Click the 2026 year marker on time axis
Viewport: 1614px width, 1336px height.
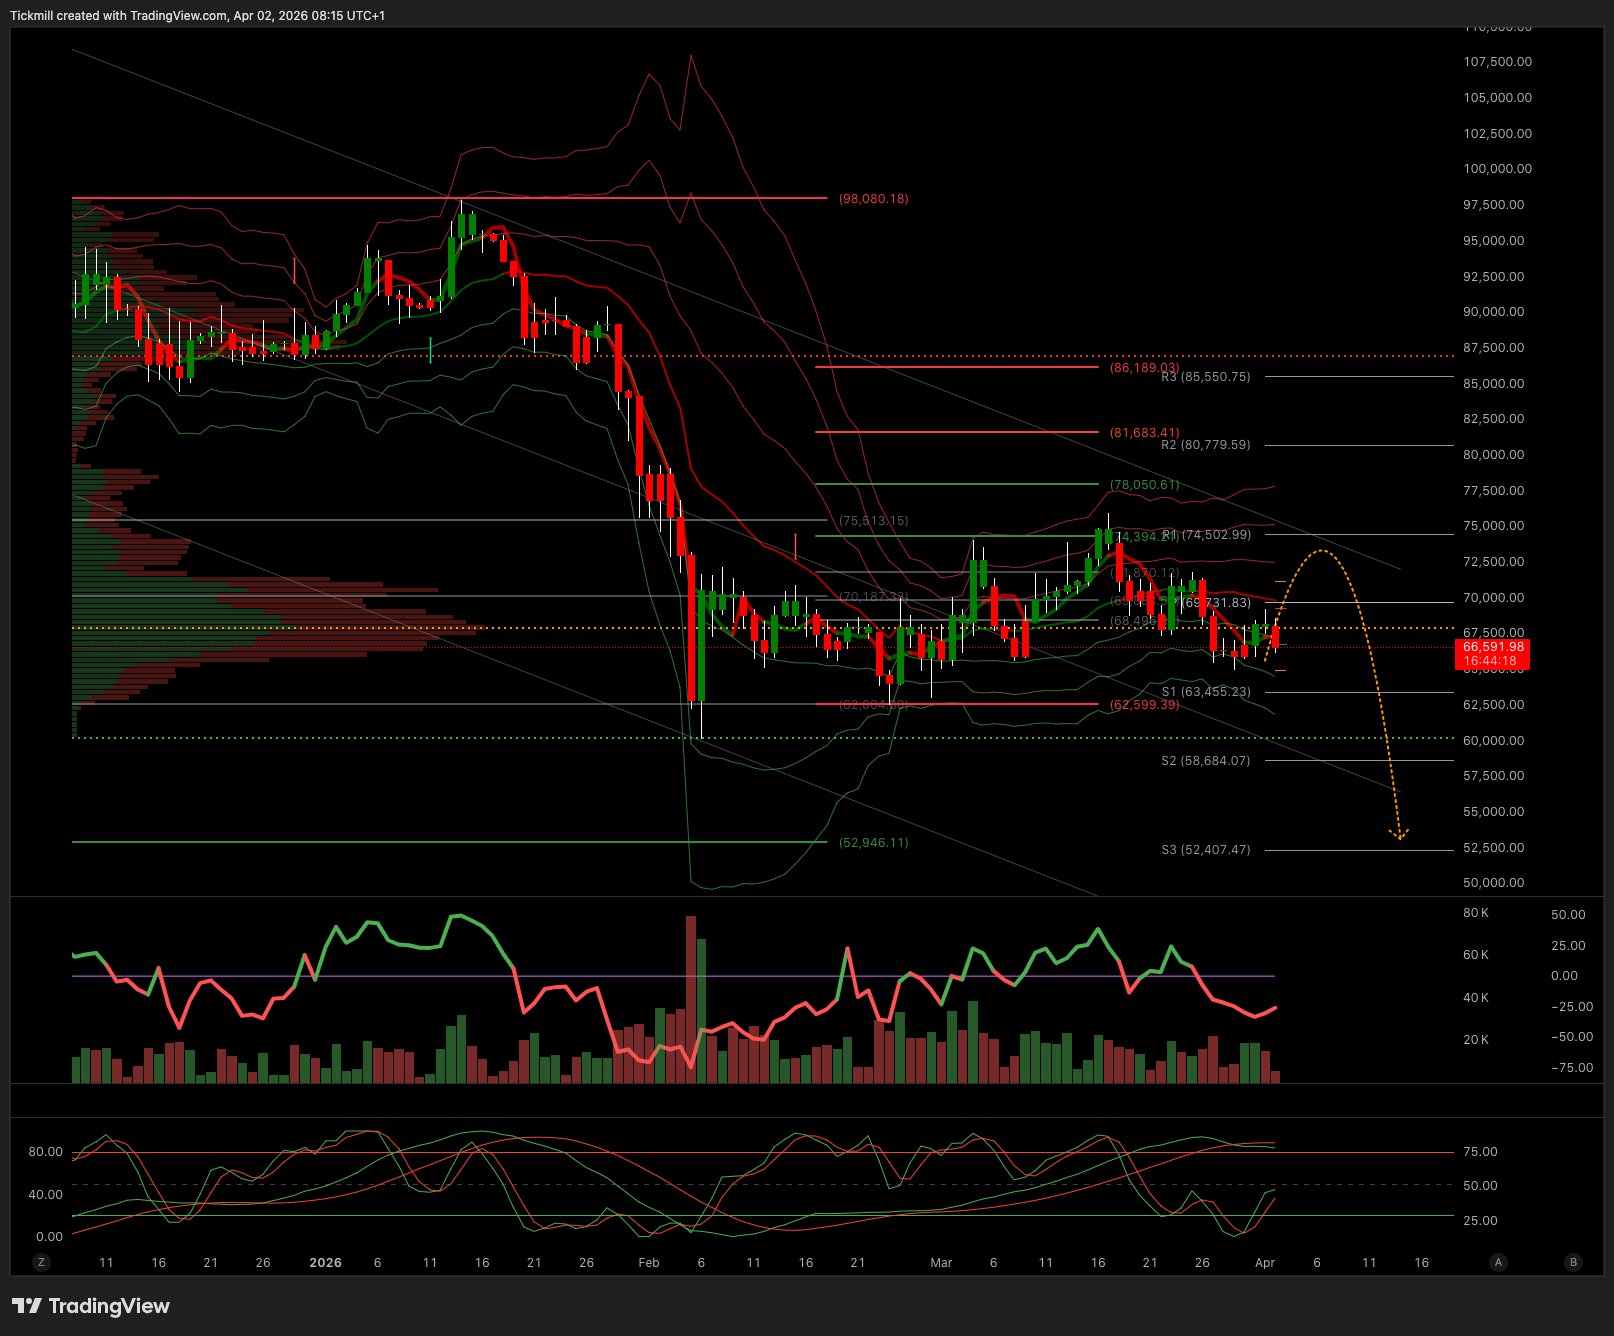click(x=325, y=1263)
